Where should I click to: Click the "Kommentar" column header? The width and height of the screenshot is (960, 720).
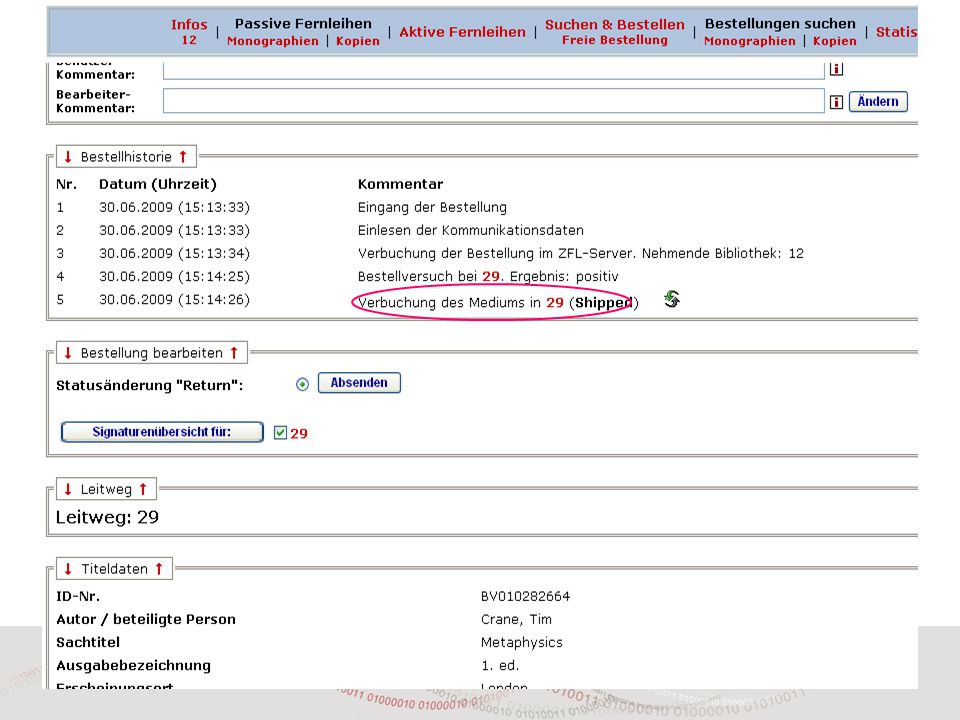pyautogui.click(x=400, y=184)
